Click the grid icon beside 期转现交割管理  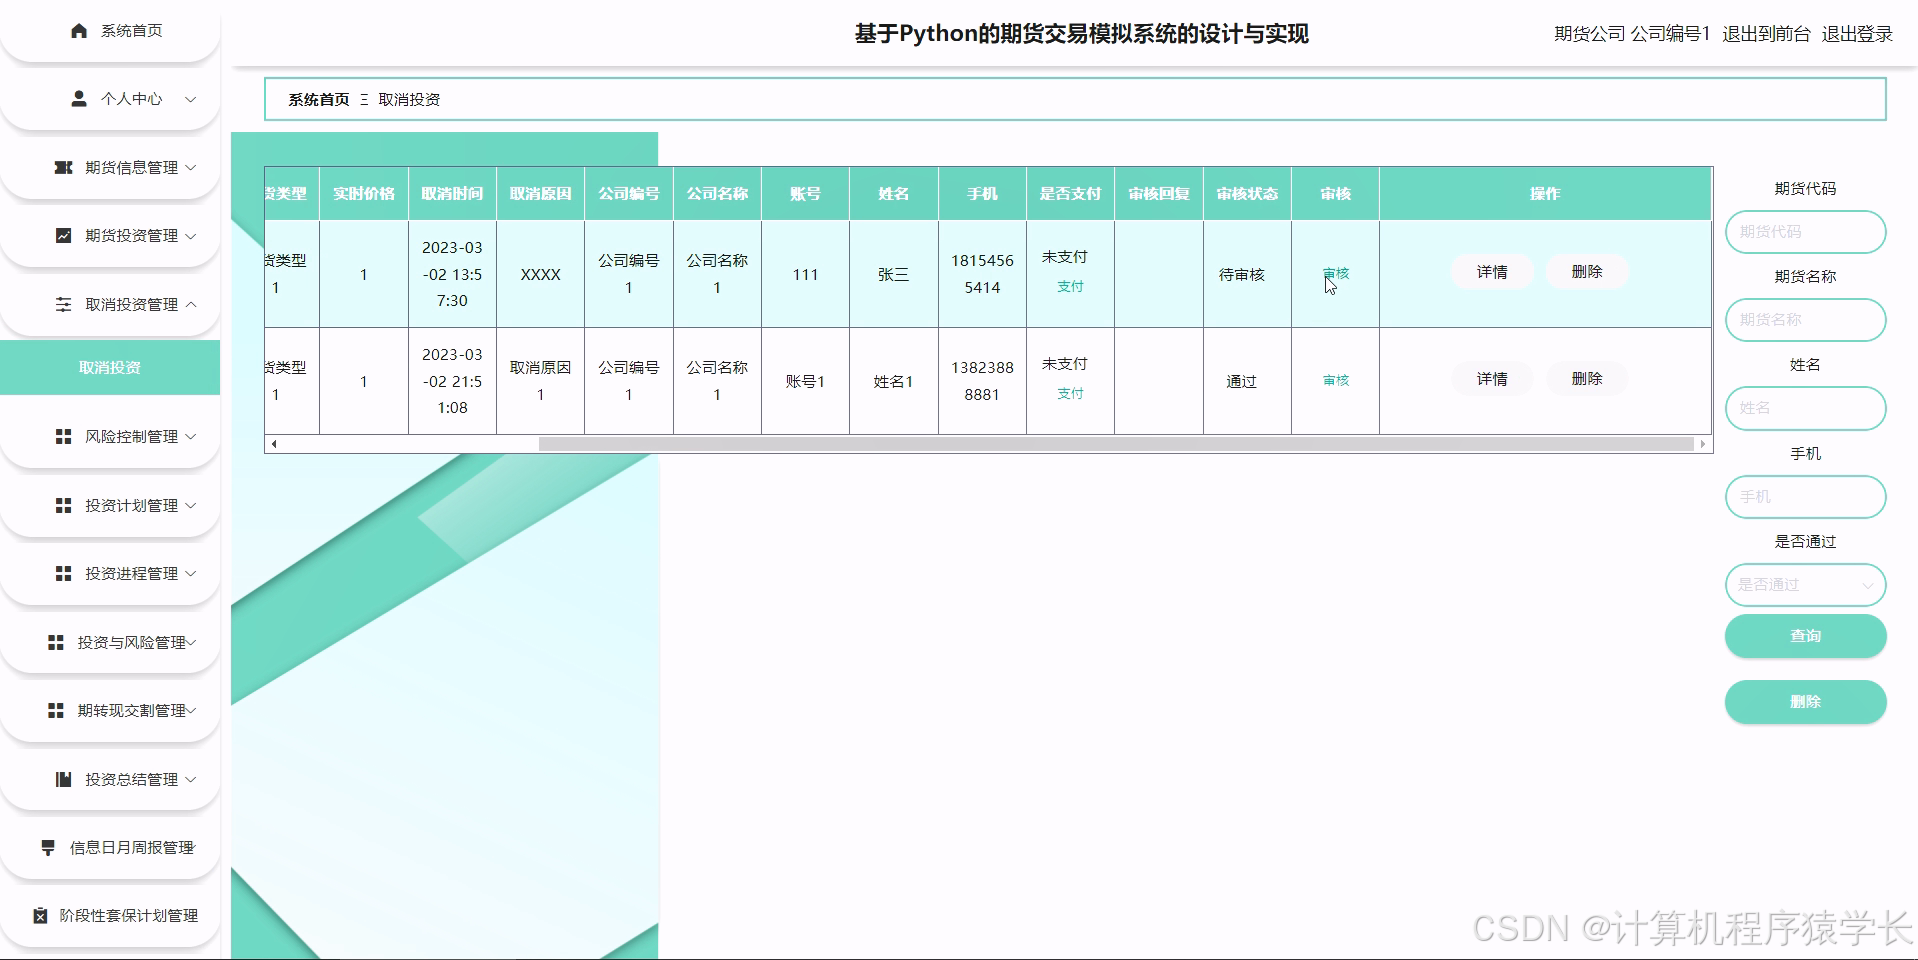pyautogui.click(x=56, y=710)
